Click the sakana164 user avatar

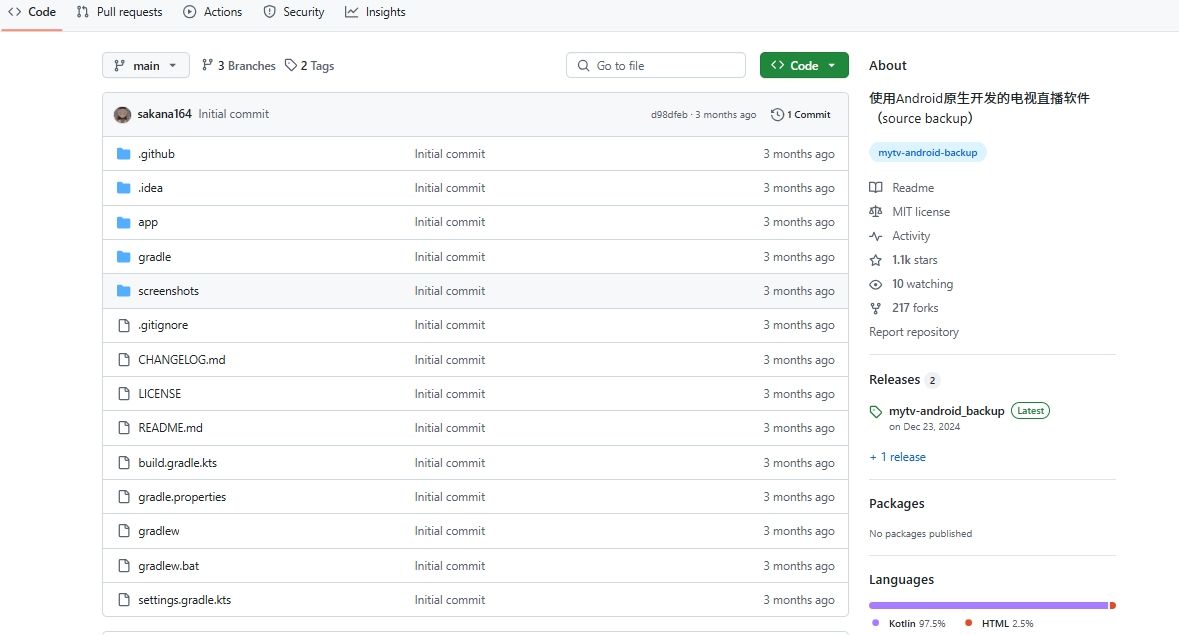point(122,115)
